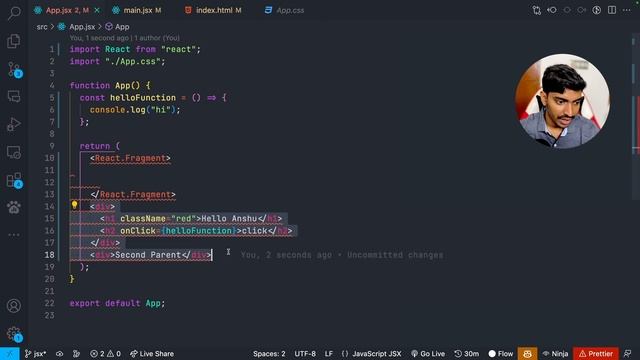The height and width of the screenshot is (360, 640).
Task: Toggle Flow in status bar
Action: click(500, 353)
